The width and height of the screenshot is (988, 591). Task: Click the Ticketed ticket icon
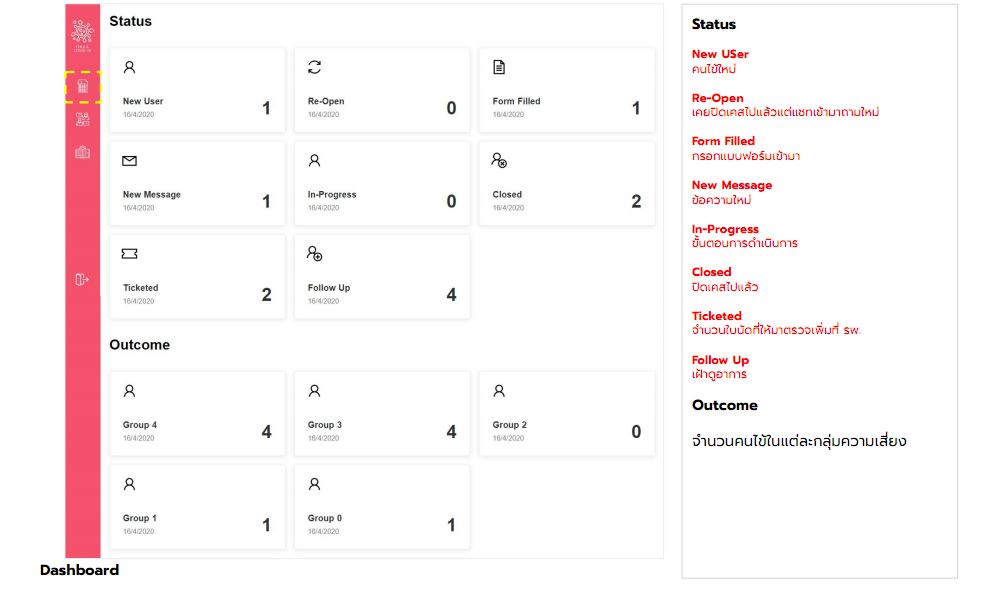point(129,253)
